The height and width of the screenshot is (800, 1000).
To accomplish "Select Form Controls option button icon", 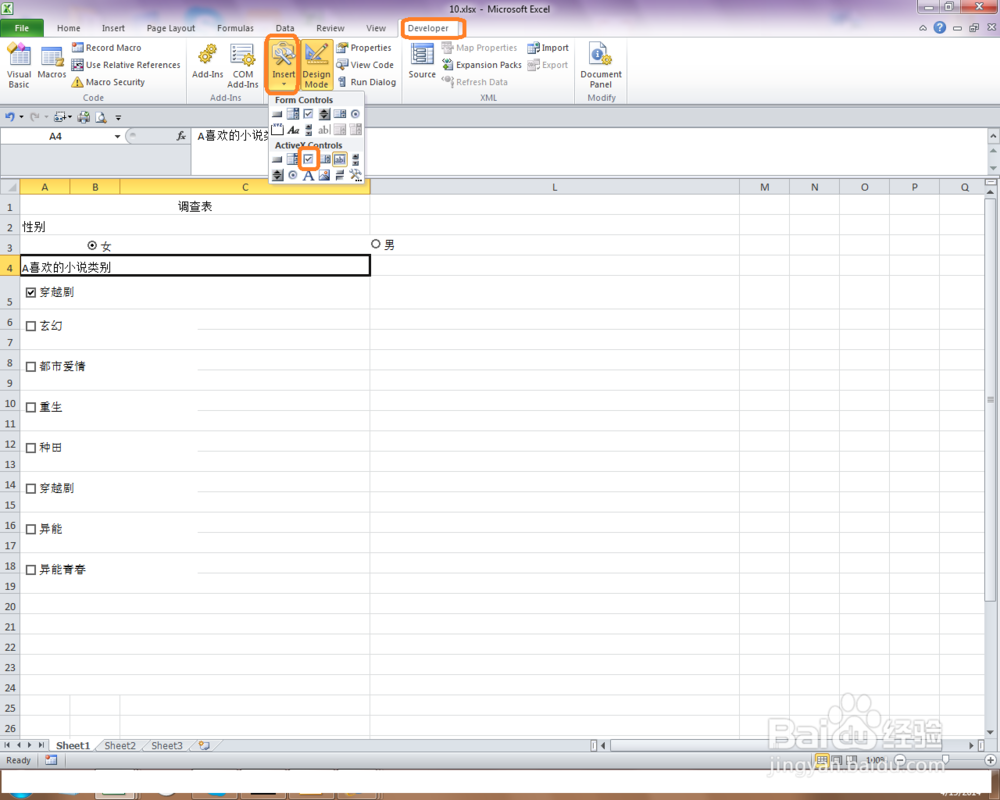I will 355,114.
